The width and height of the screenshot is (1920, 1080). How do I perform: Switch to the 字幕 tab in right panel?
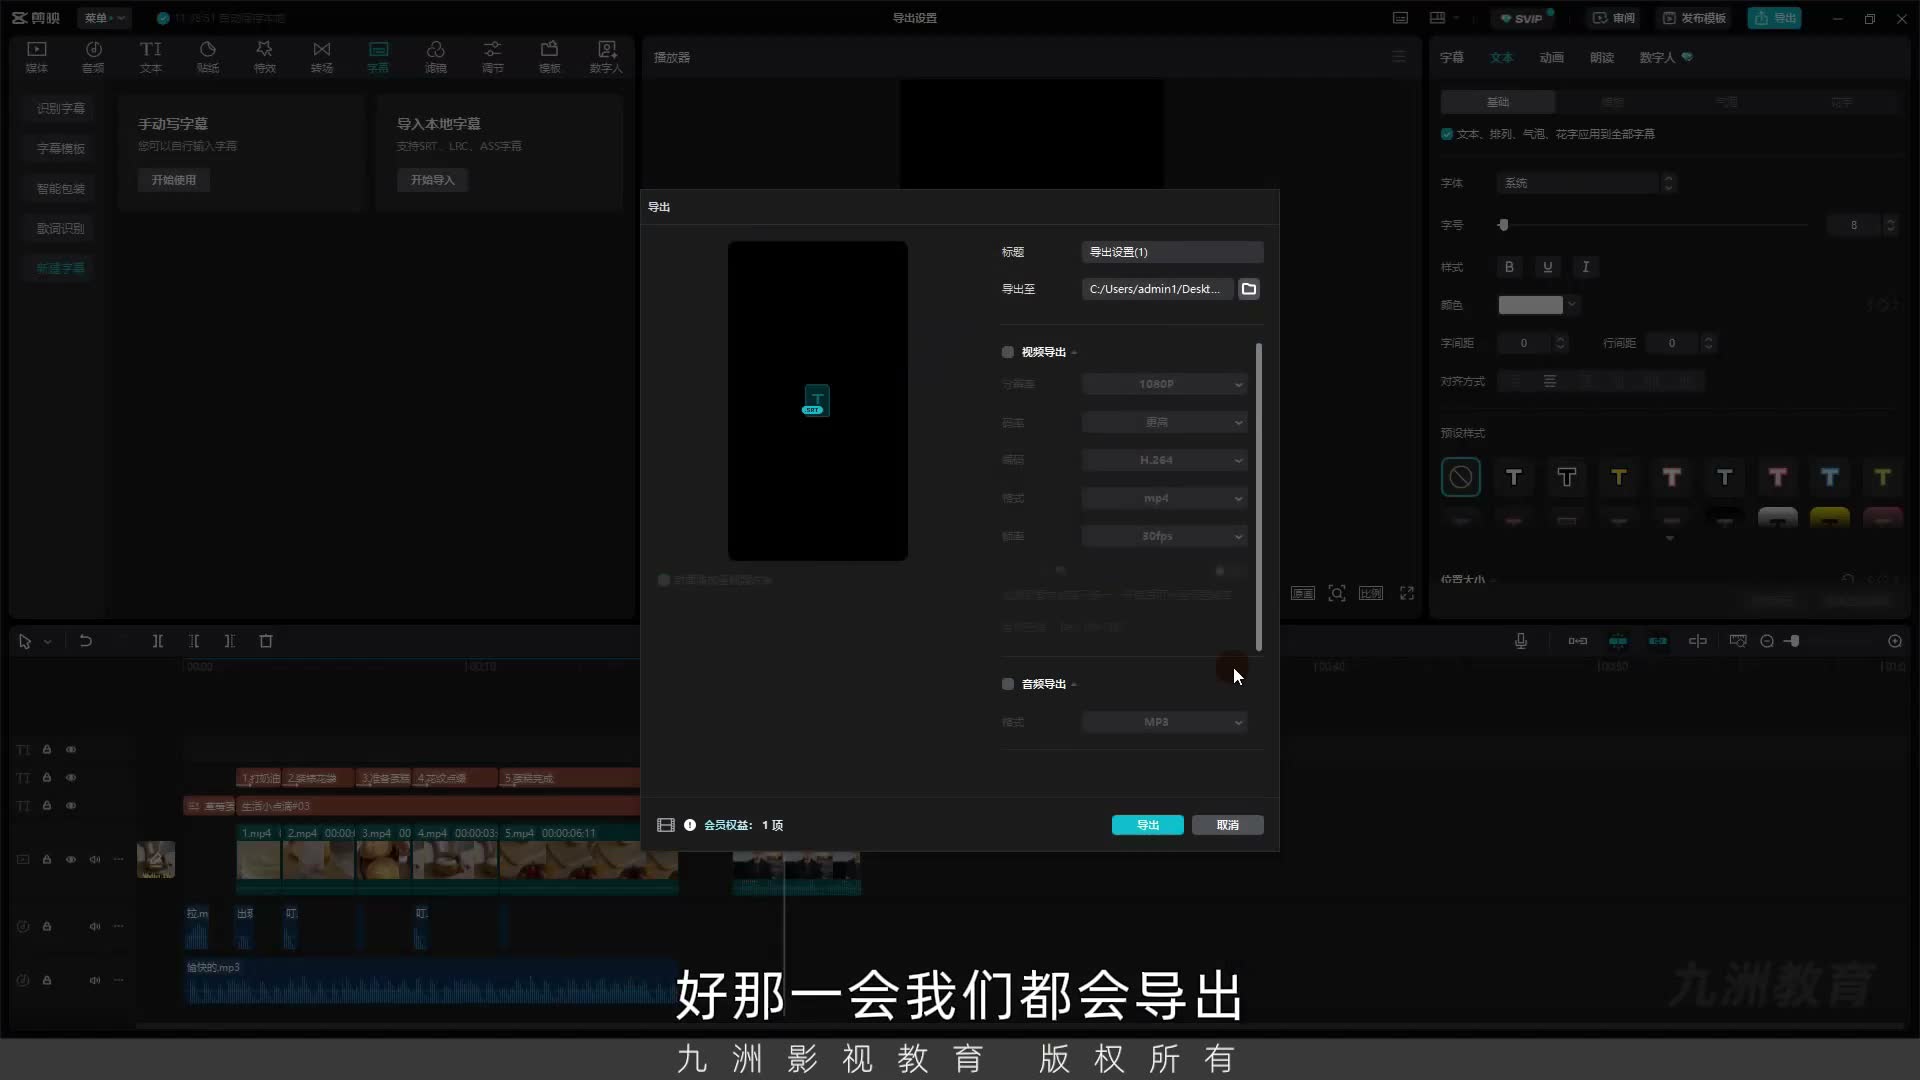1452,57
